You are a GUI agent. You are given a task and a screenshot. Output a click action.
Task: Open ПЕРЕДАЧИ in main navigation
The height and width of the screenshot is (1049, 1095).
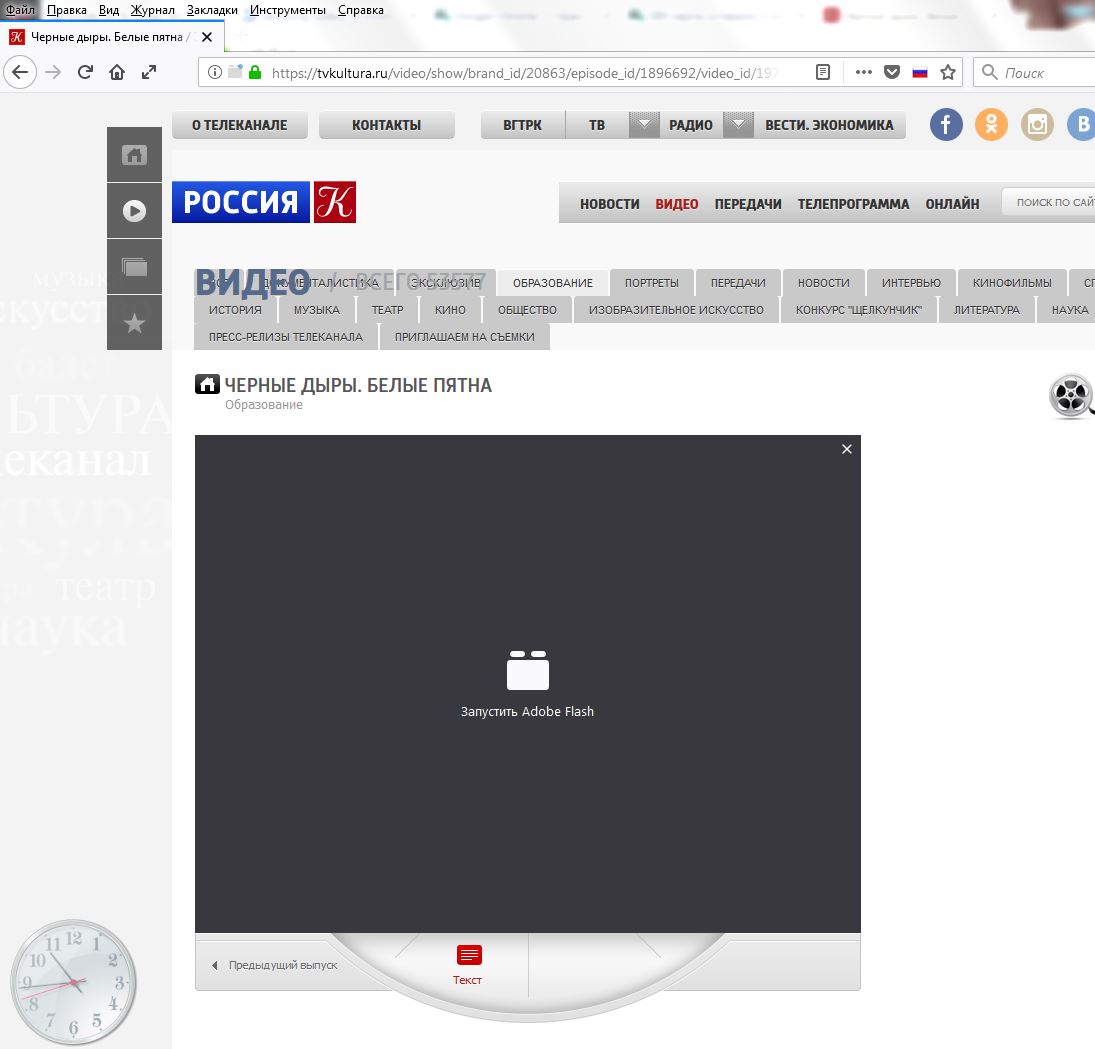(748, 204)
